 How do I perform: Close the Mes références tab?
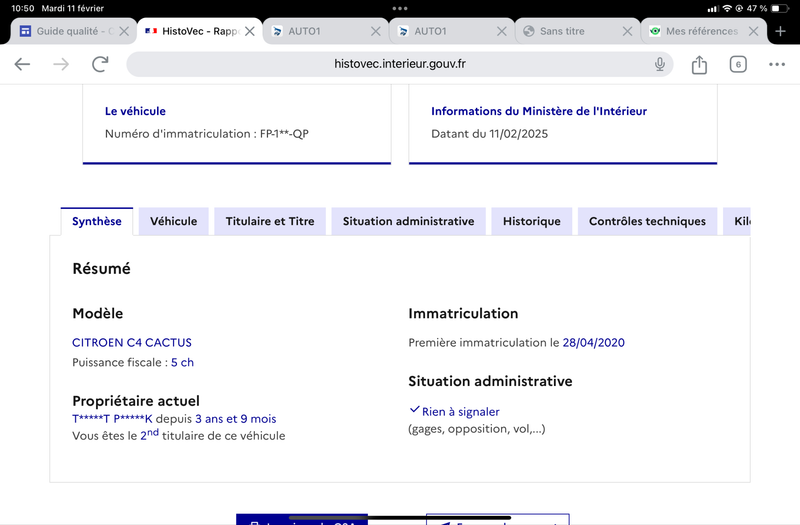click(753, 31)
